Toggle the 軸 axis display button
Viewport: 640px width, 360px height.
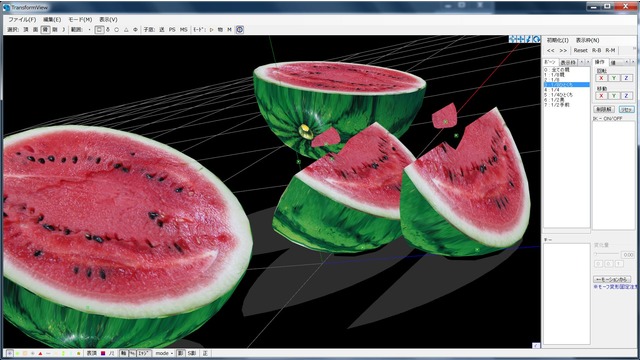click(x=123, y=353)
